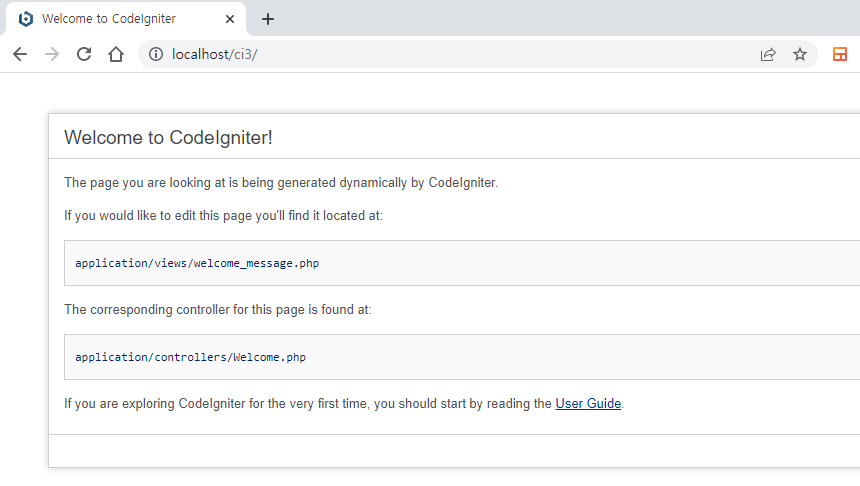
Task: Click the browser back arrow
Action: (20, 54)
